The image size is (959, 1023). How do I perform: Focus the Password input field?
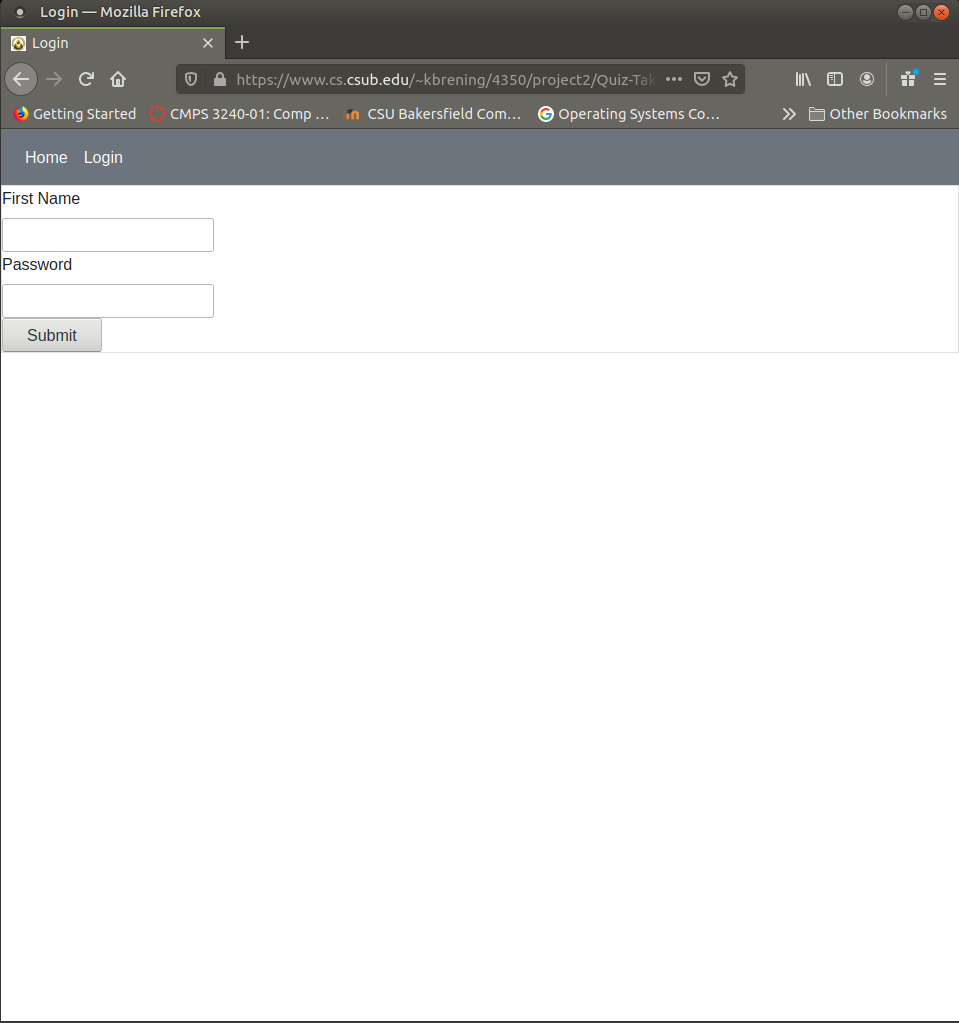[108, 301]
